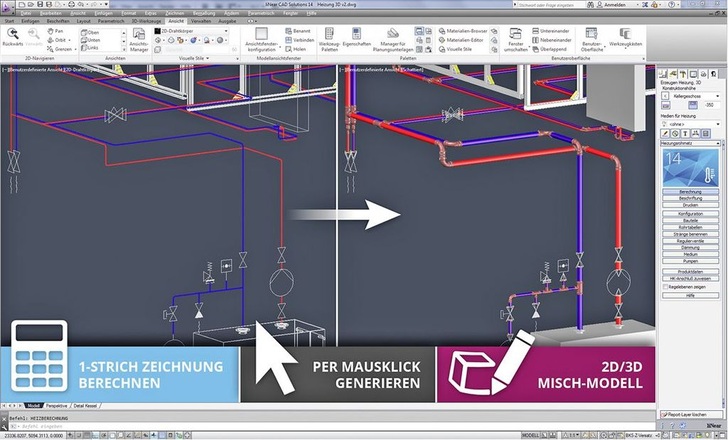
Task: Open the Orbit dropdown arrow
Action: pos(70,40)
